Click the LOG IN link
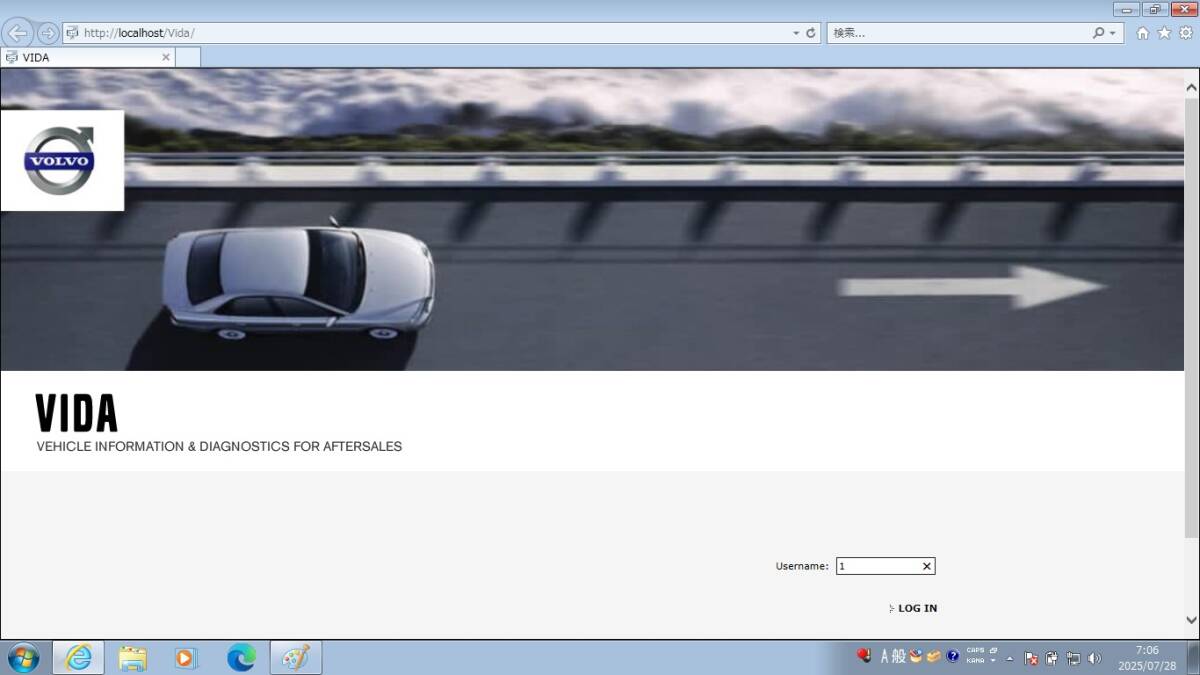The height and width of the screenshot is (675, 1200). tap(917, 608)
